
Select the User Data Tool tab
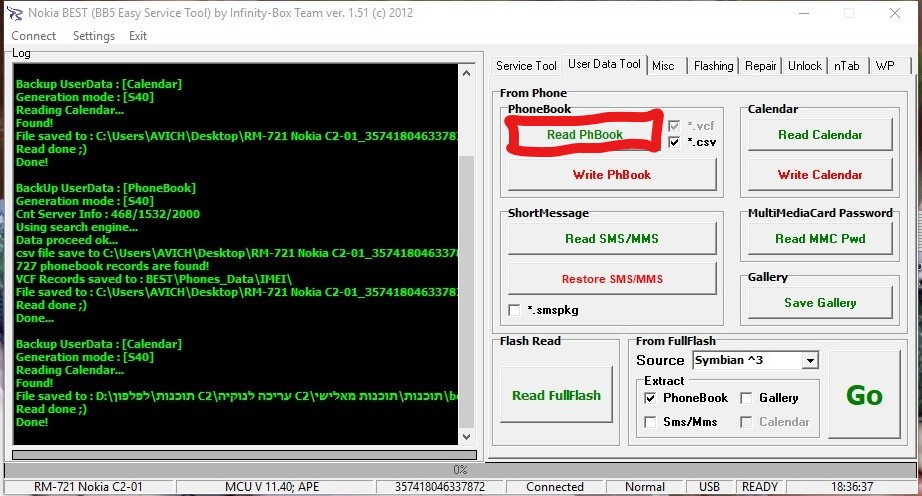(604, 64)
